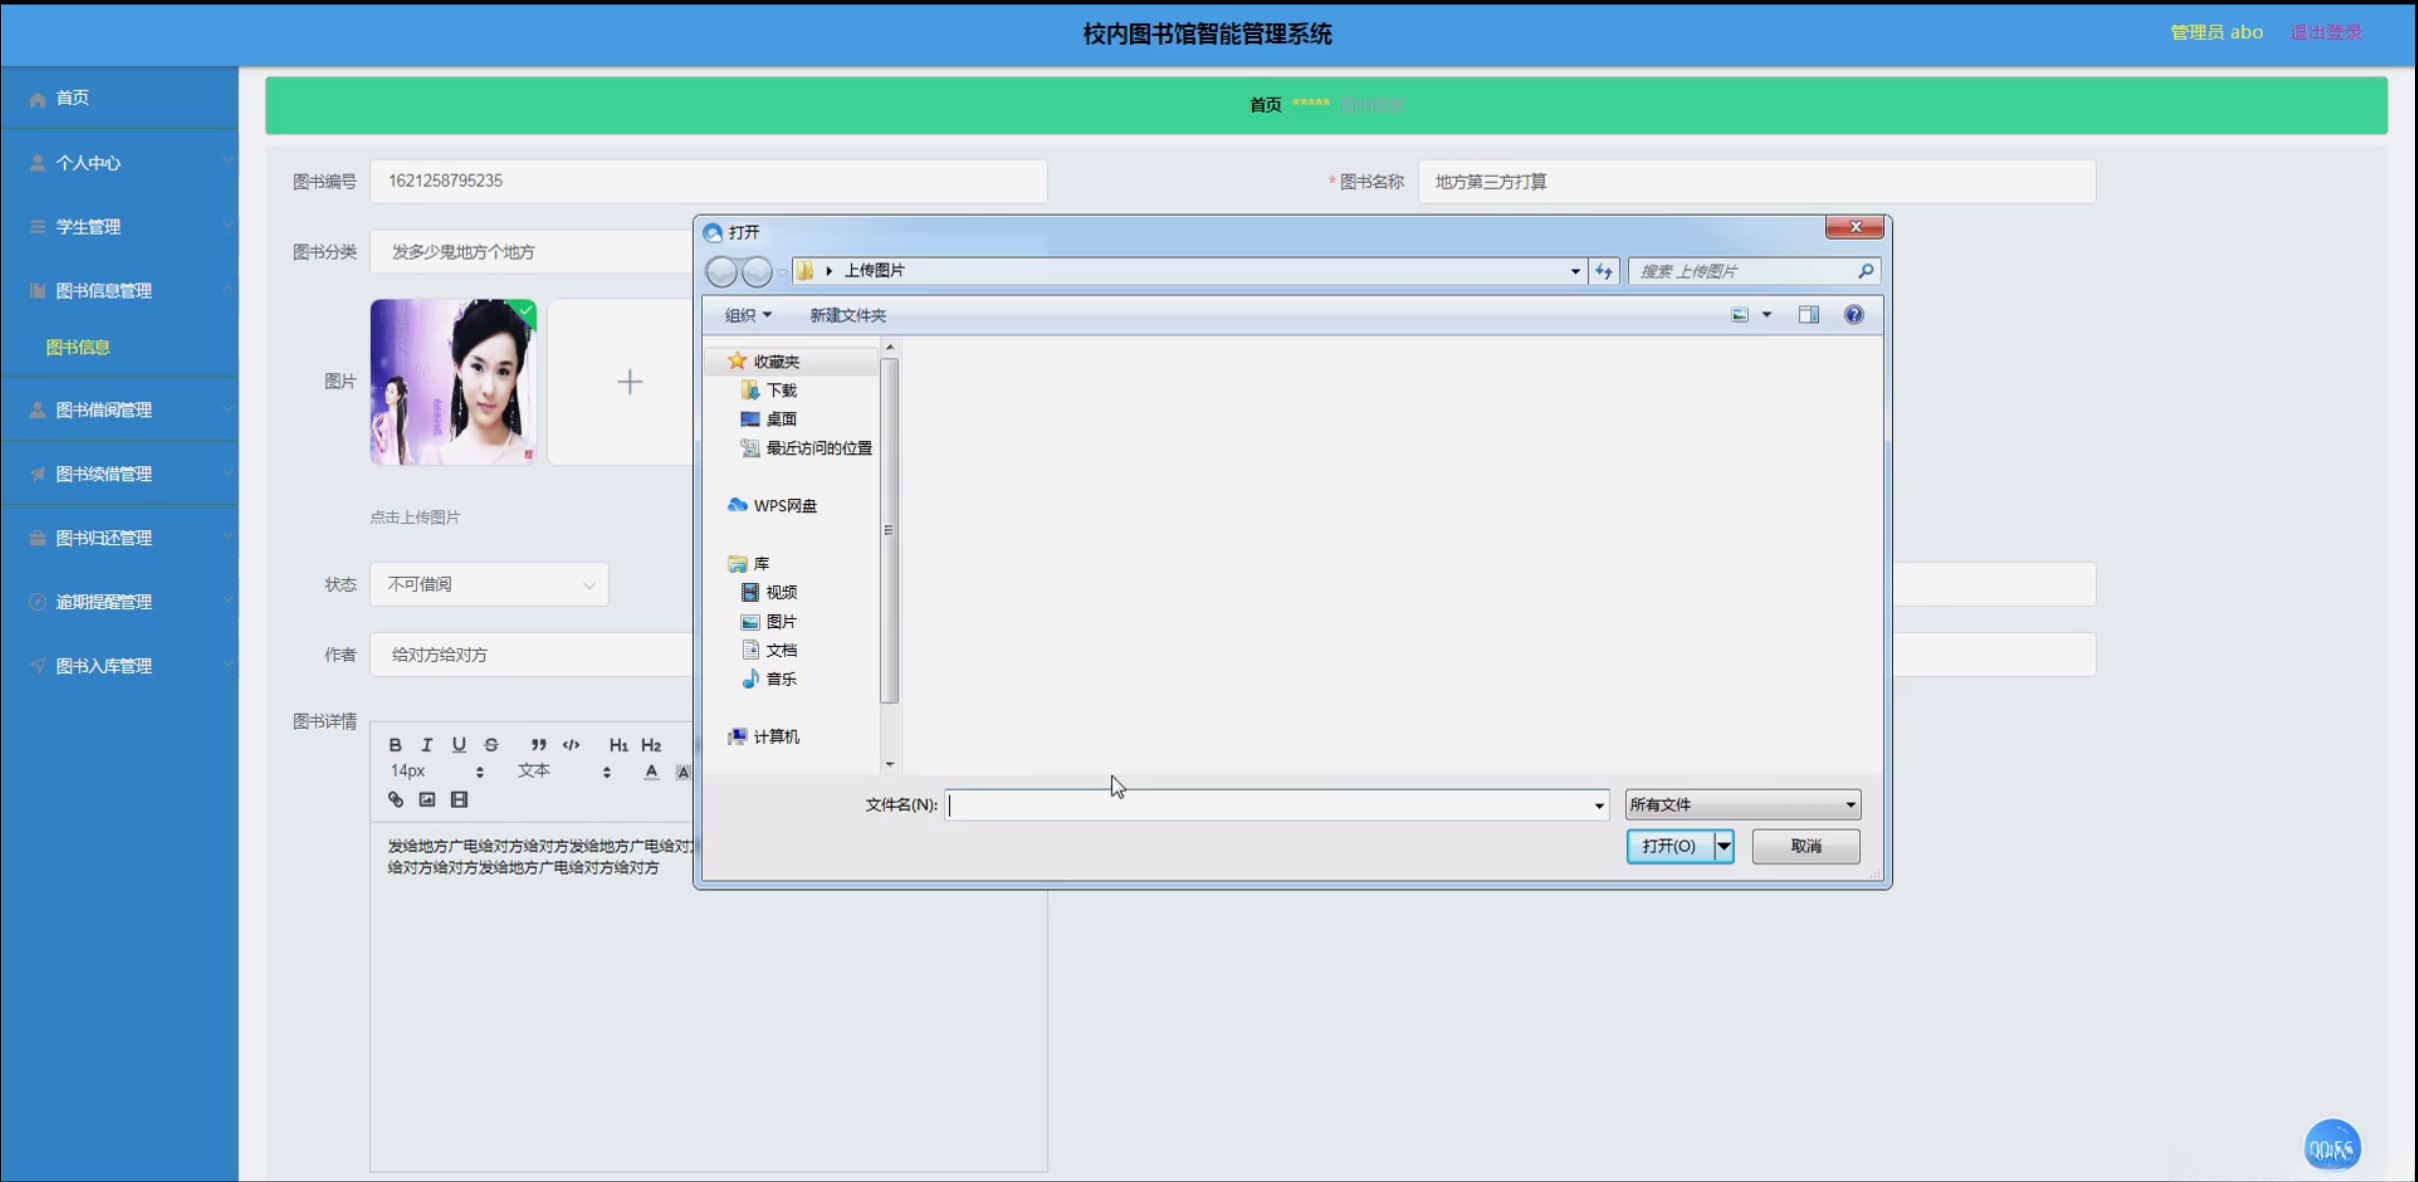Click the refresh icon beside the address bar
The height and width of the screenshot is (1182, 2418).
pyautogui.click(x=1604, y=271)
